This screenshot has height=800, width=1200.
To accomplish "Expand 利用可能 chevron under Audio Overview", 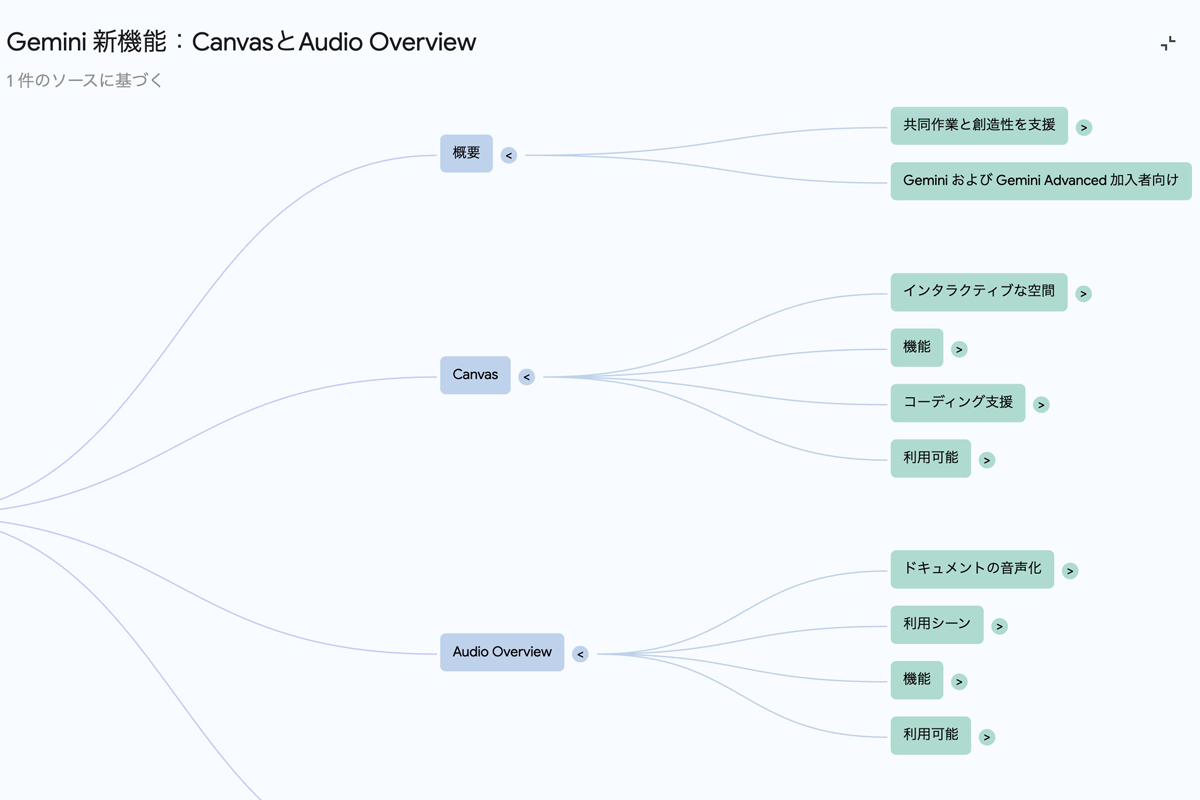I will pos(987,737).
